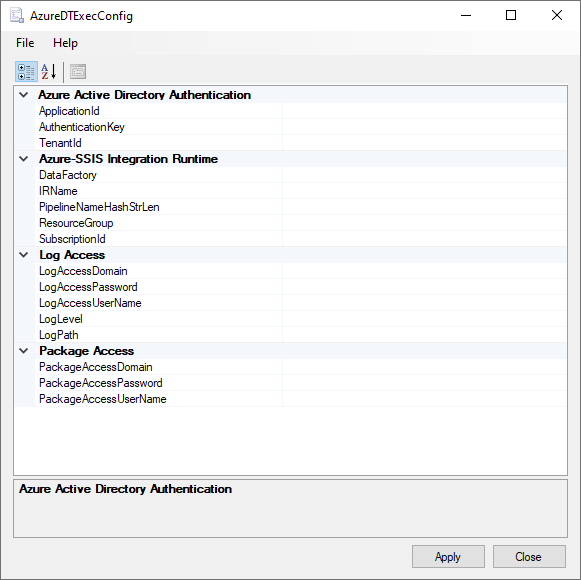581x580 pixels.
Task: Open the Help menu
Action: pyautogui.click(x=65, y=43)
